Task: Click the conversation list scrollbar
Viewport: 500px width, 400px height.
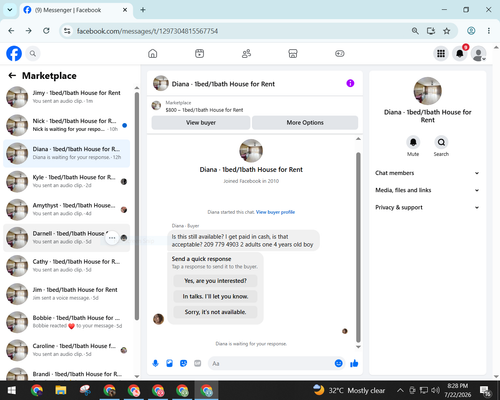Action: pyautogui.click(x=137, y=207)
